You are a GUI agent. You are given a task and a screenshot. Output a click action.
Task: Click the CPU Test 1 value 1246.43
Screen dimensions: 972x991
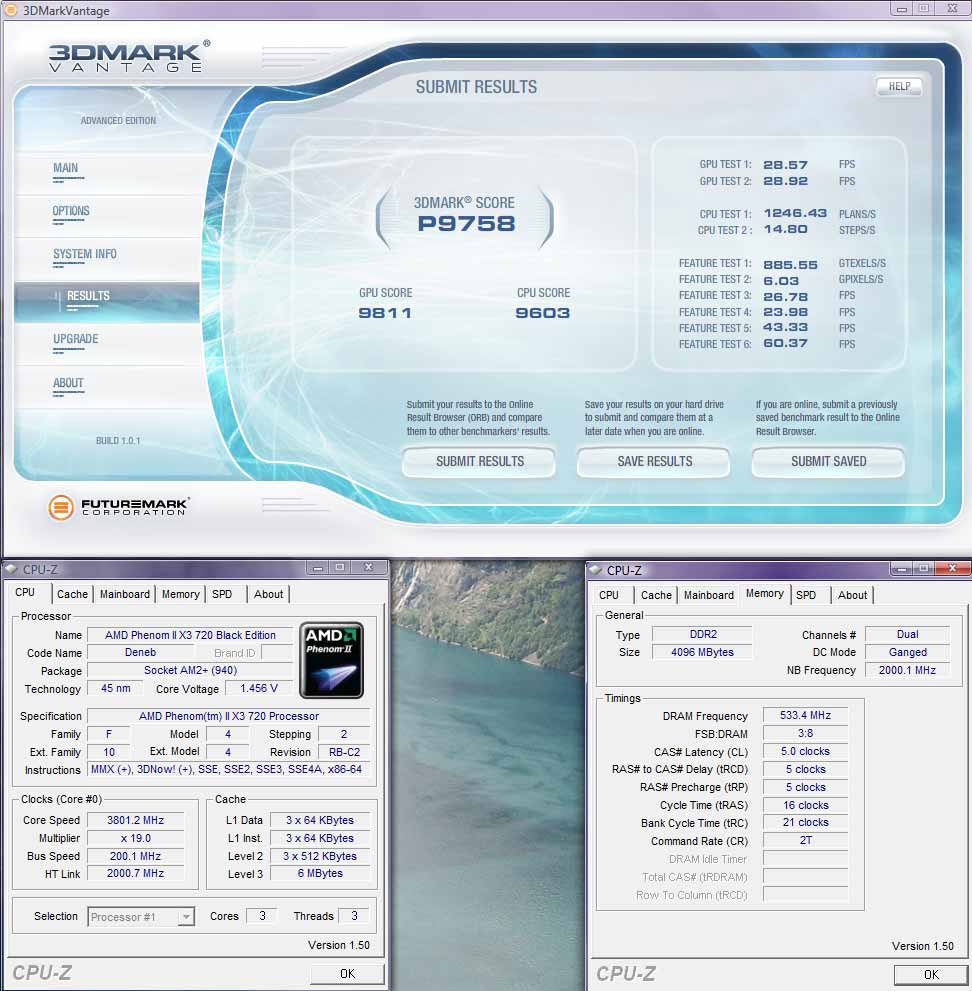point(794,213)
